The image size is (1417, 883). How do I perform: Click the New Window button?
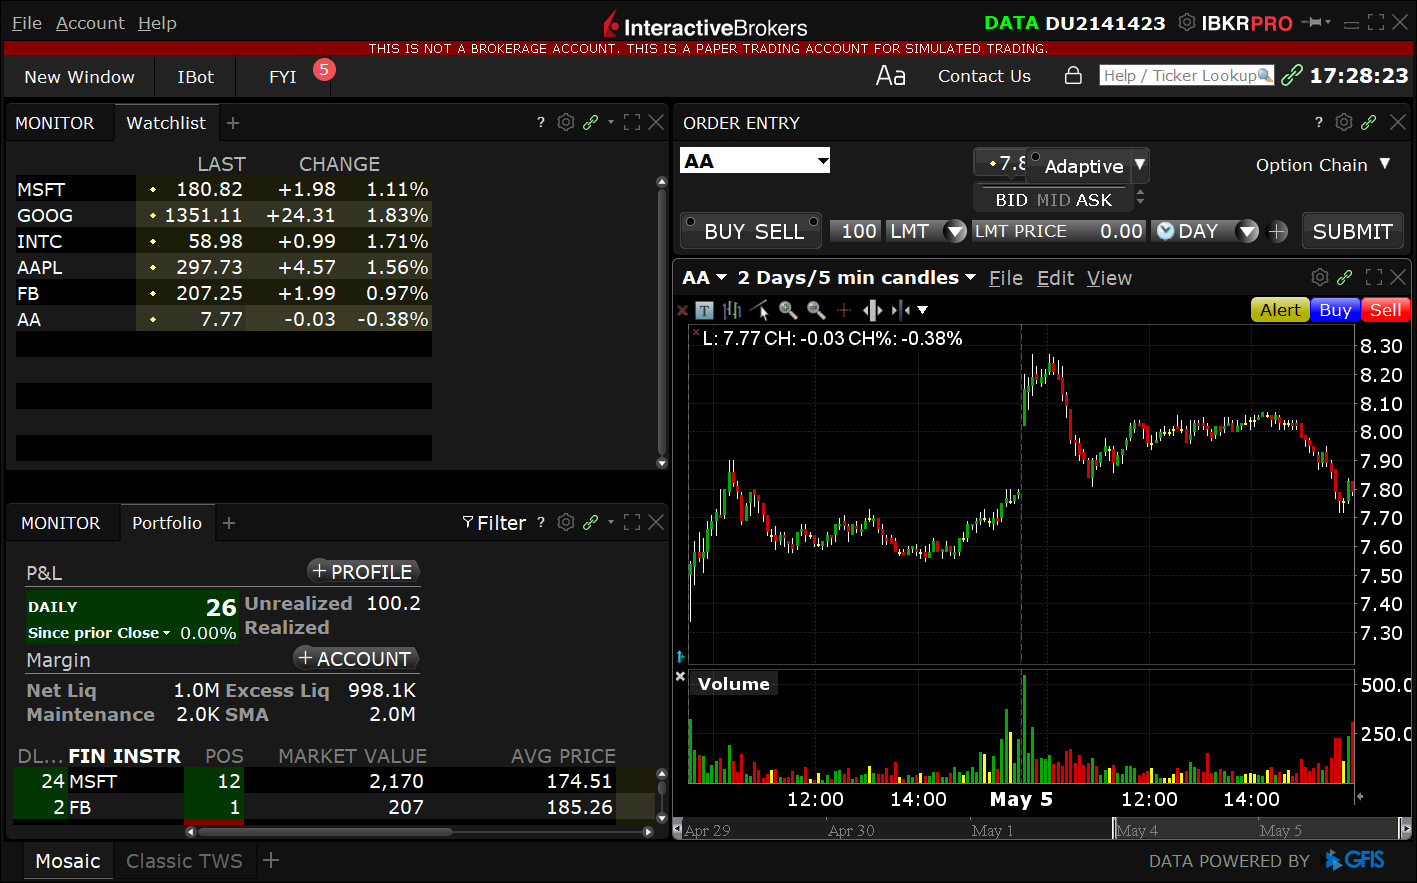point(79,77)
